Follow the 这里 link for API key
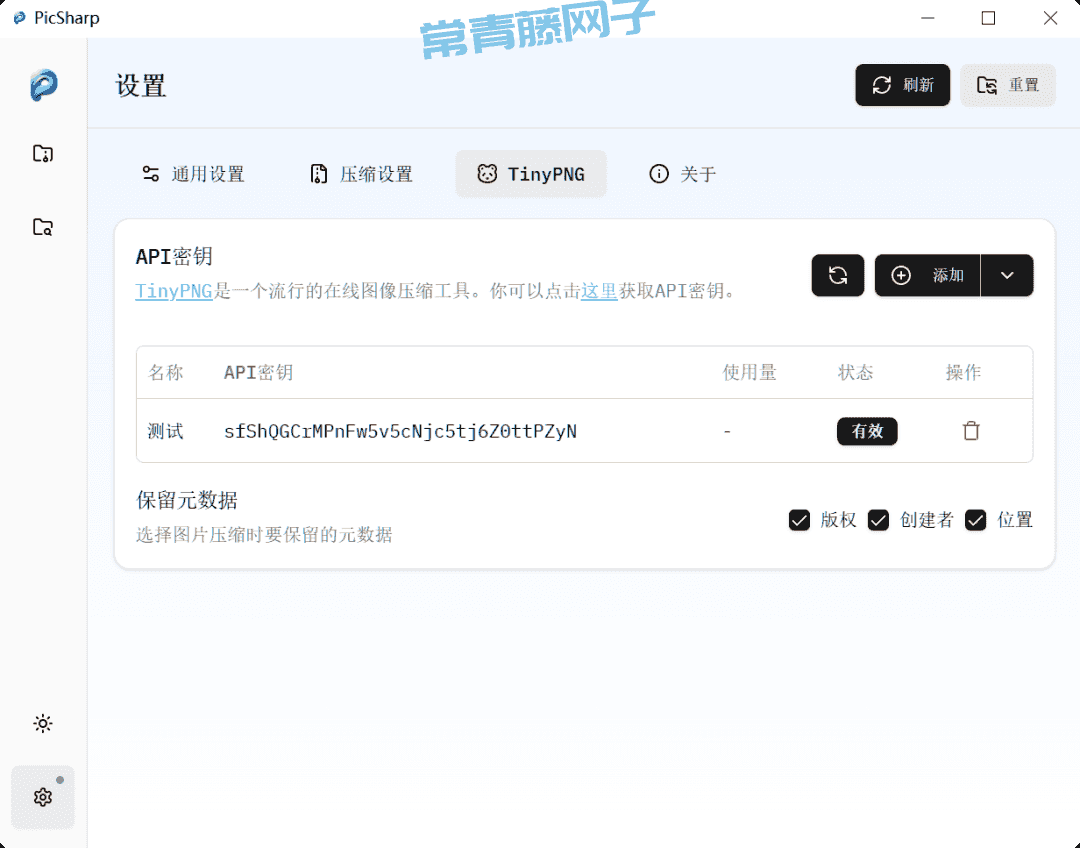The width and height of the screenshot is (1080, 848). (x=599, y=291)
